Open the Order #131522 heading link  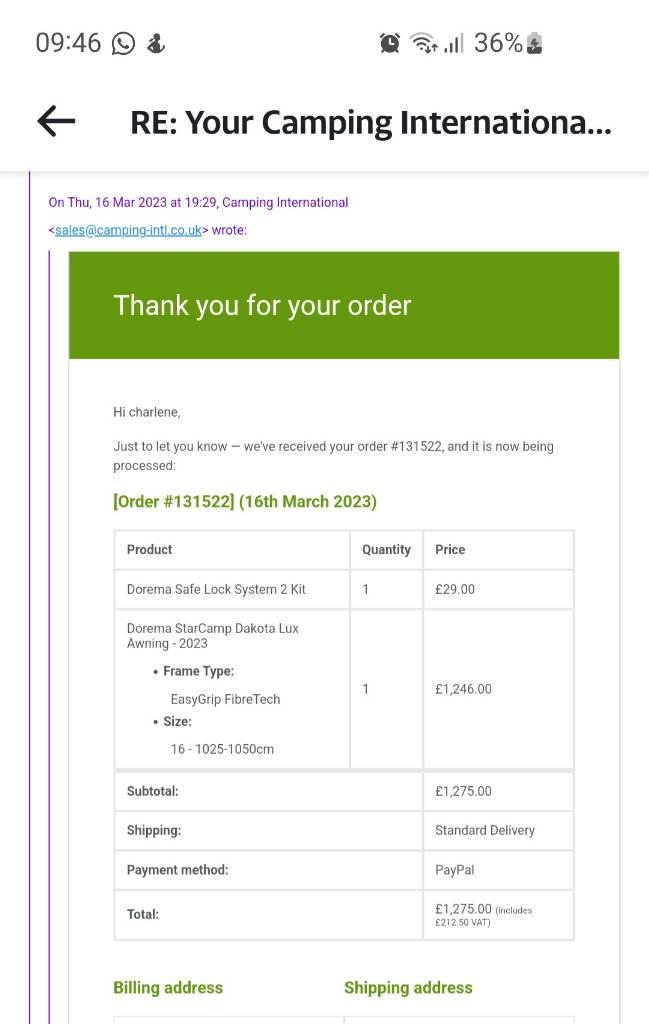click(x=245, y=502)
